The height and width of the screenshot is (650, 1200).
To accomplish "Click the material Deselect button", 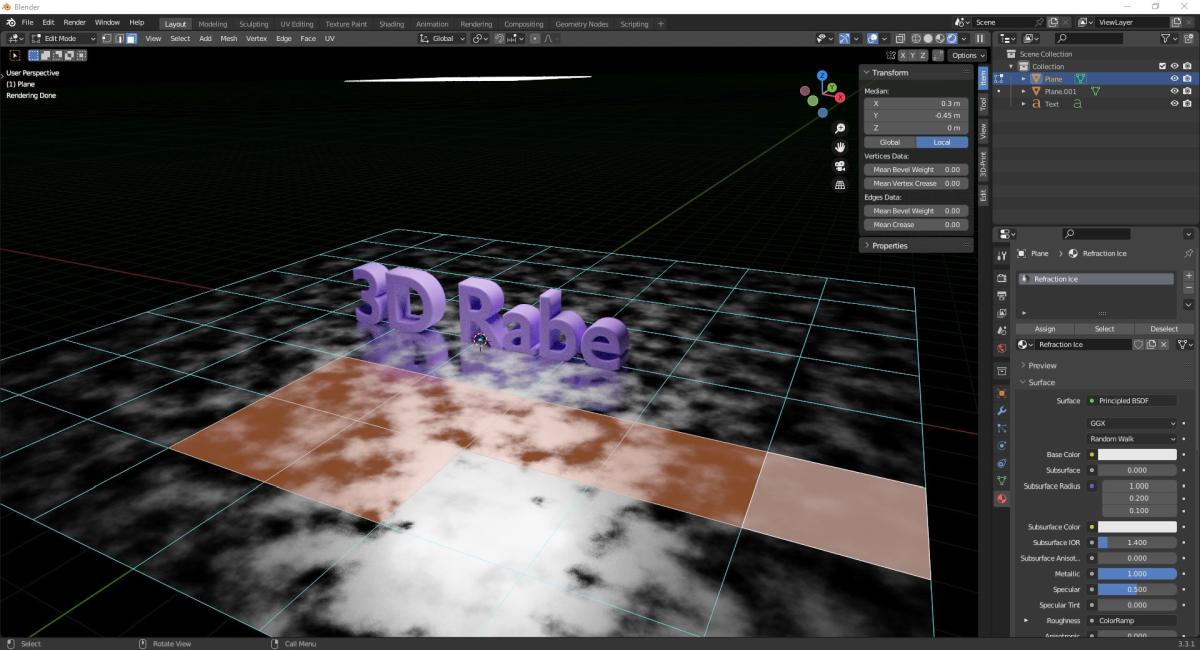I will [x=1164, y=328].
